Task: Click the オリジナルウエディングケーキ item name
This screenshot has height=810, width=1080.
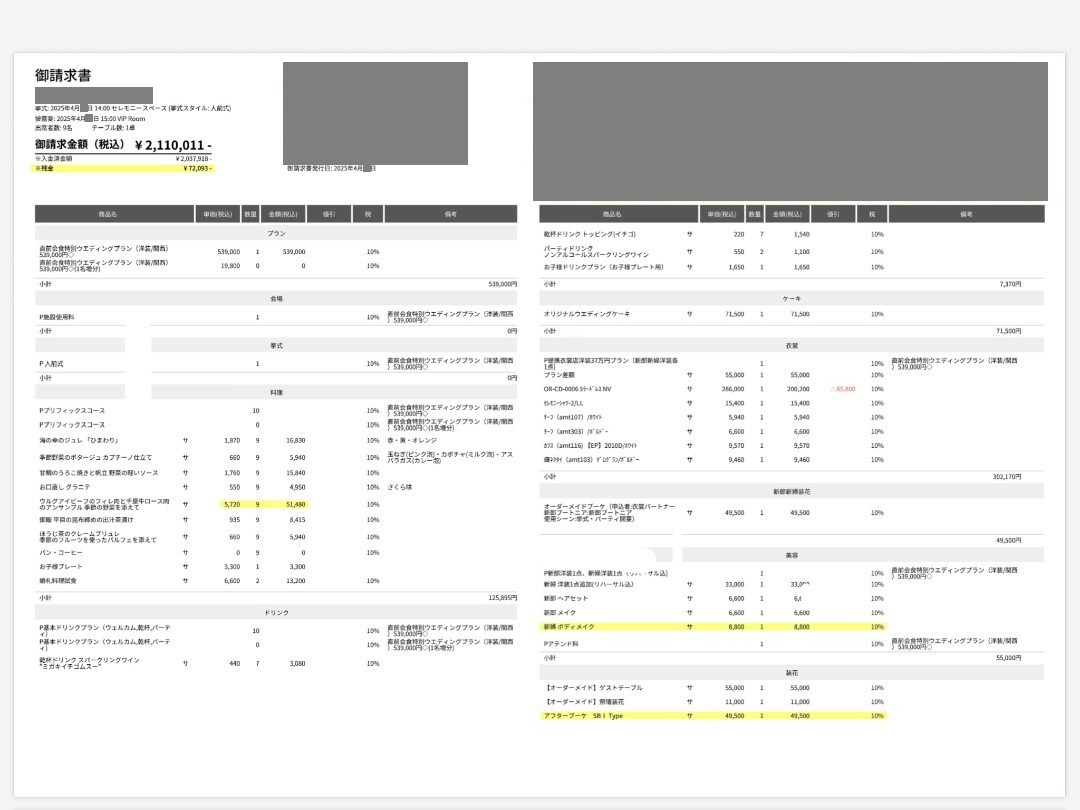Action: [586, 314]
